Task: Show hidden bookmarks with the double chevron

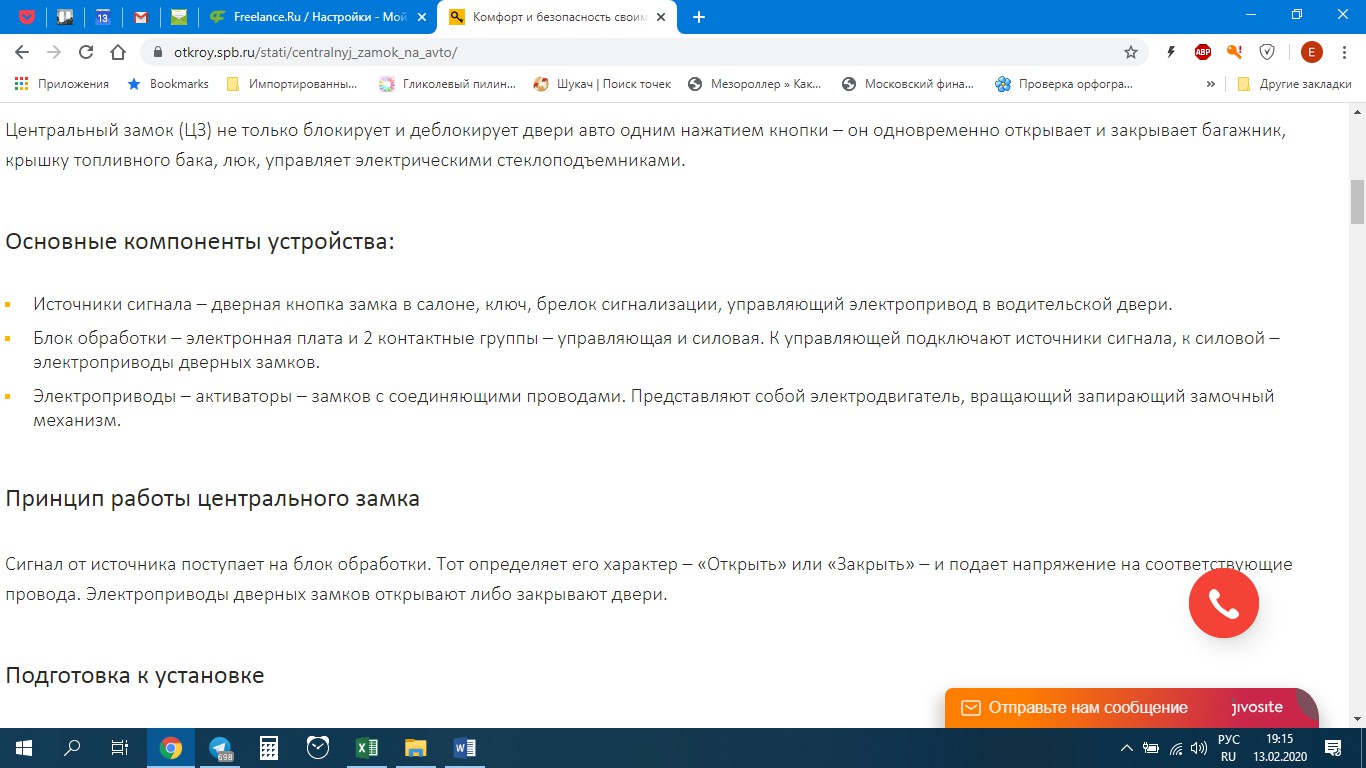Action: [1211, 84]
